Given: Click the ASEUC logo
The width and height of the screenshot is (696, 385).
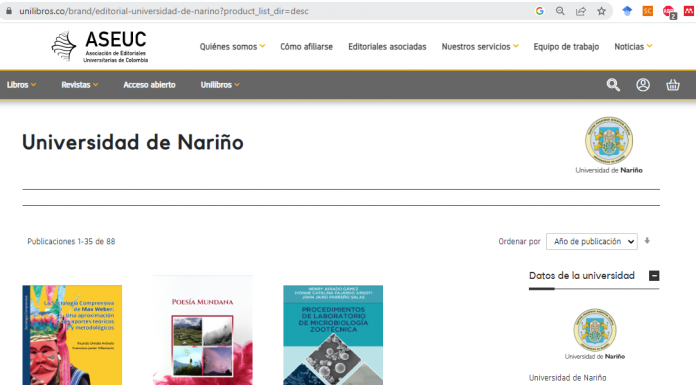Looking at the screenshot, I should coord(100,46).
